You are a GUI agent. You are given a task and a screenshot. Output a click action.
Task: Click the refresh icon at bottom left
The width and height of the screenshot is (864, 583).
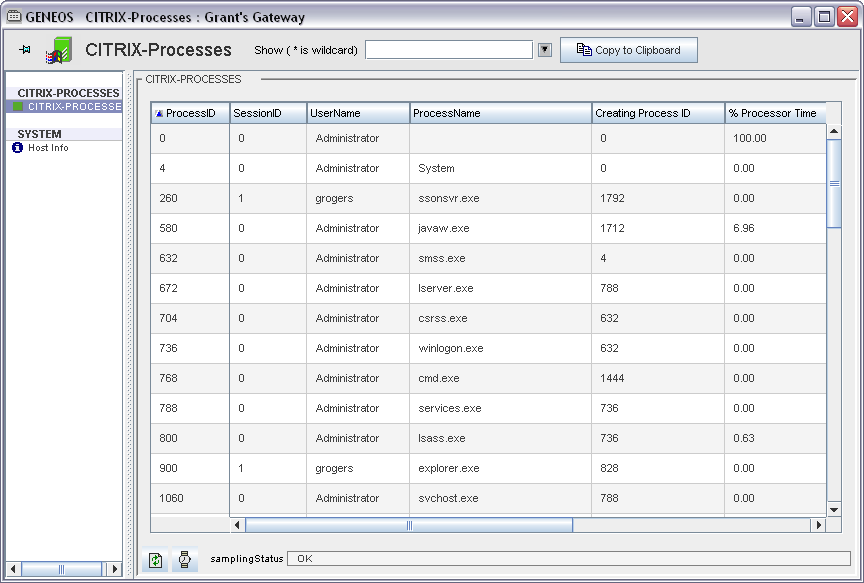[156, 560]
